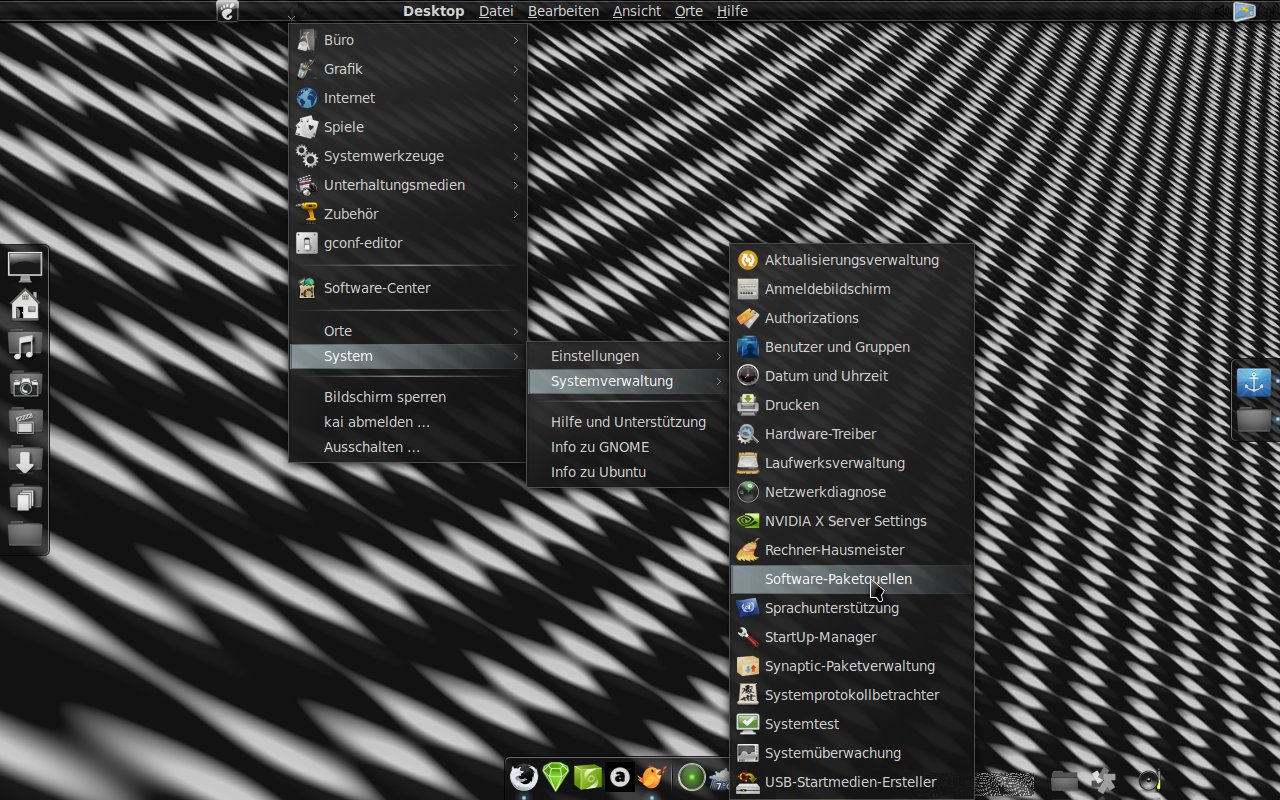
Task: Click Ausschalten …
Action: click(408, 447)
